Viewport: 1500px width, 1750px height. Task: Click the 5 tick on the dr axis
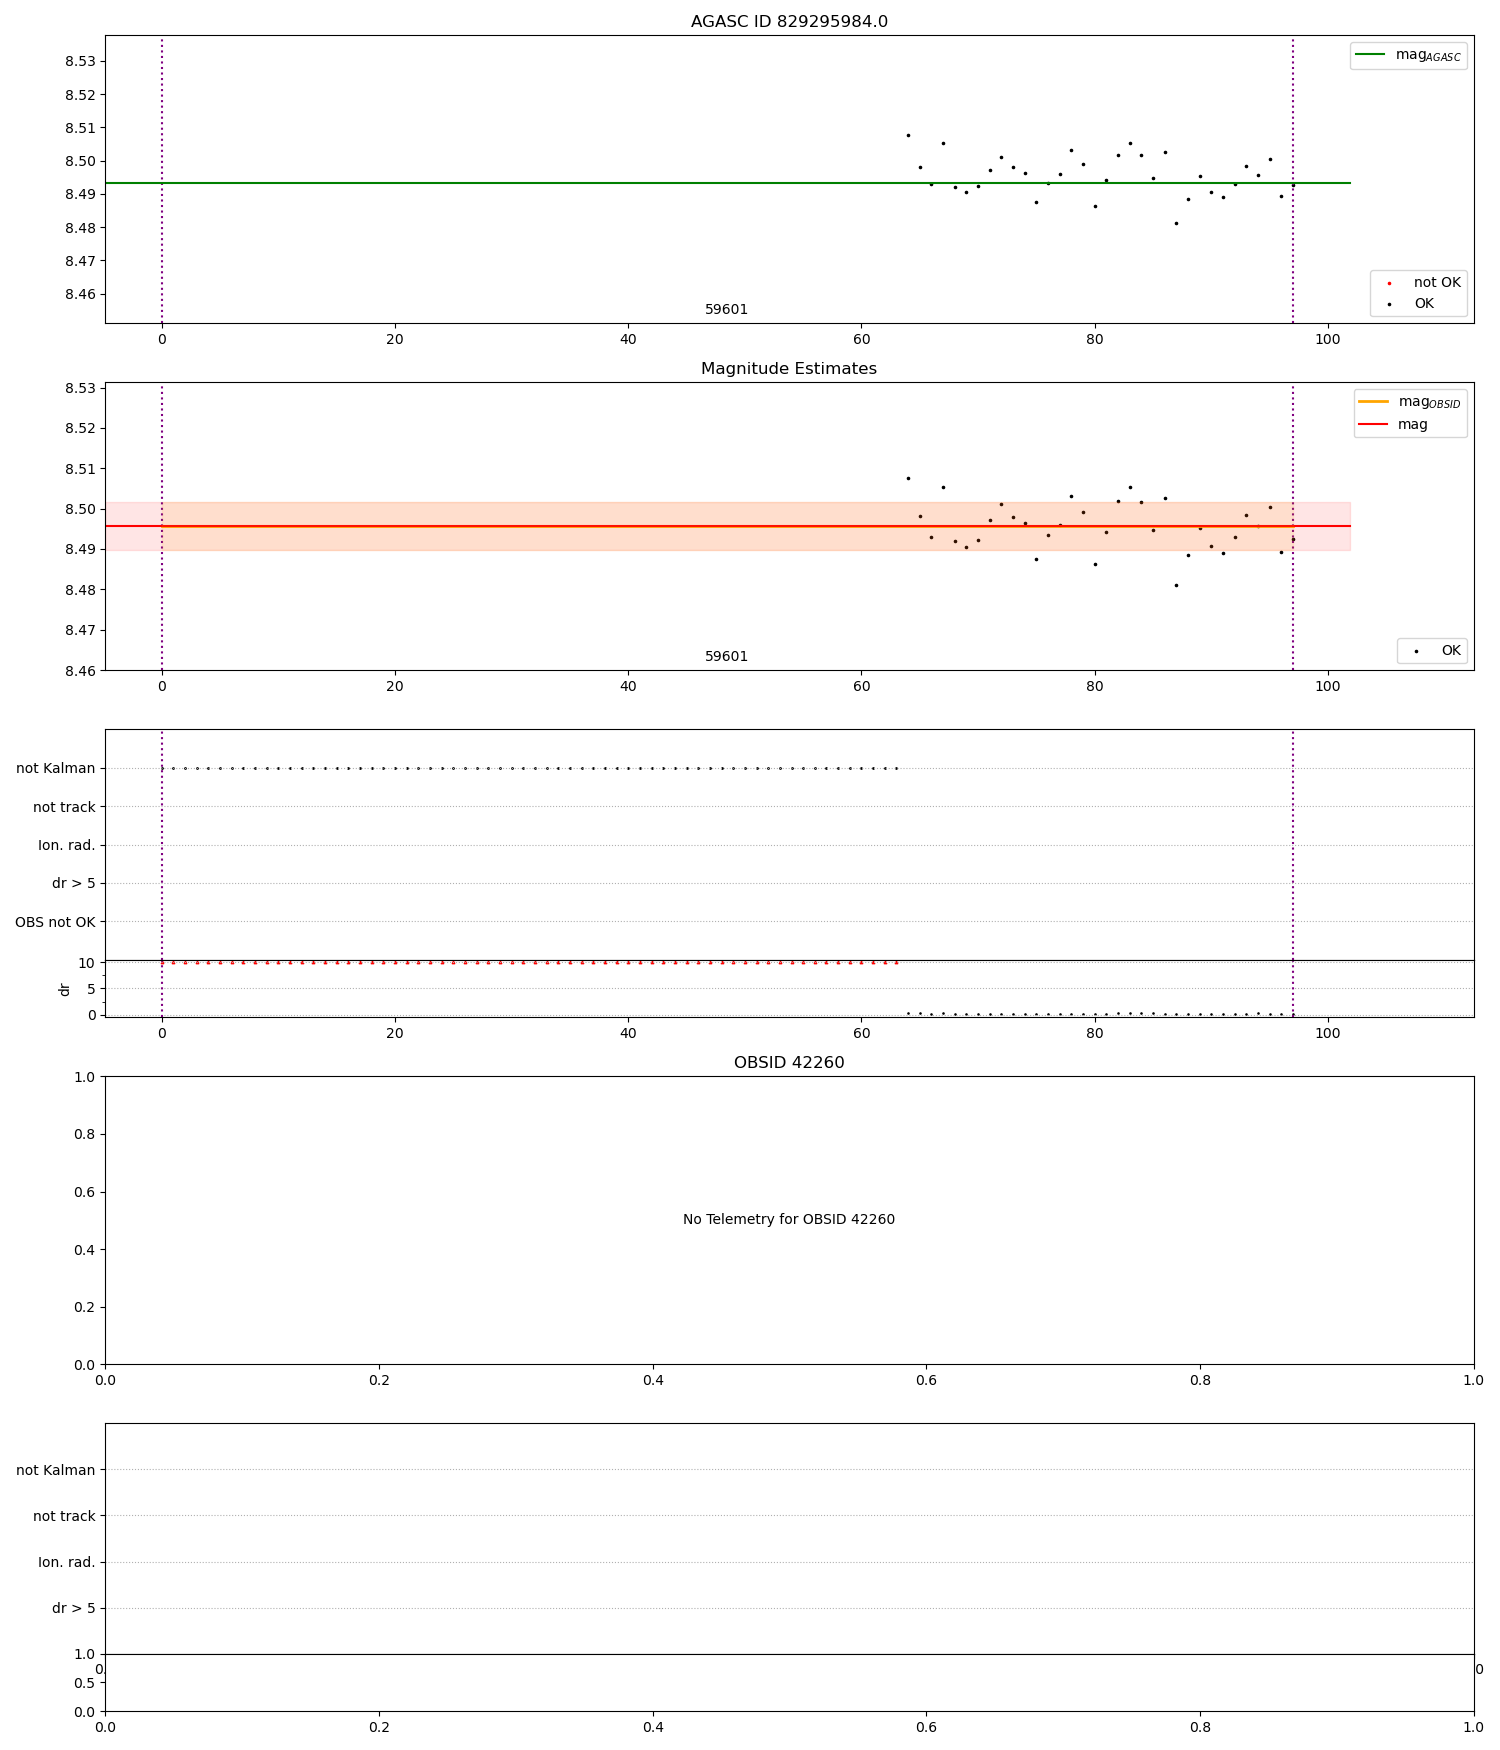click(x=91, y=989)
